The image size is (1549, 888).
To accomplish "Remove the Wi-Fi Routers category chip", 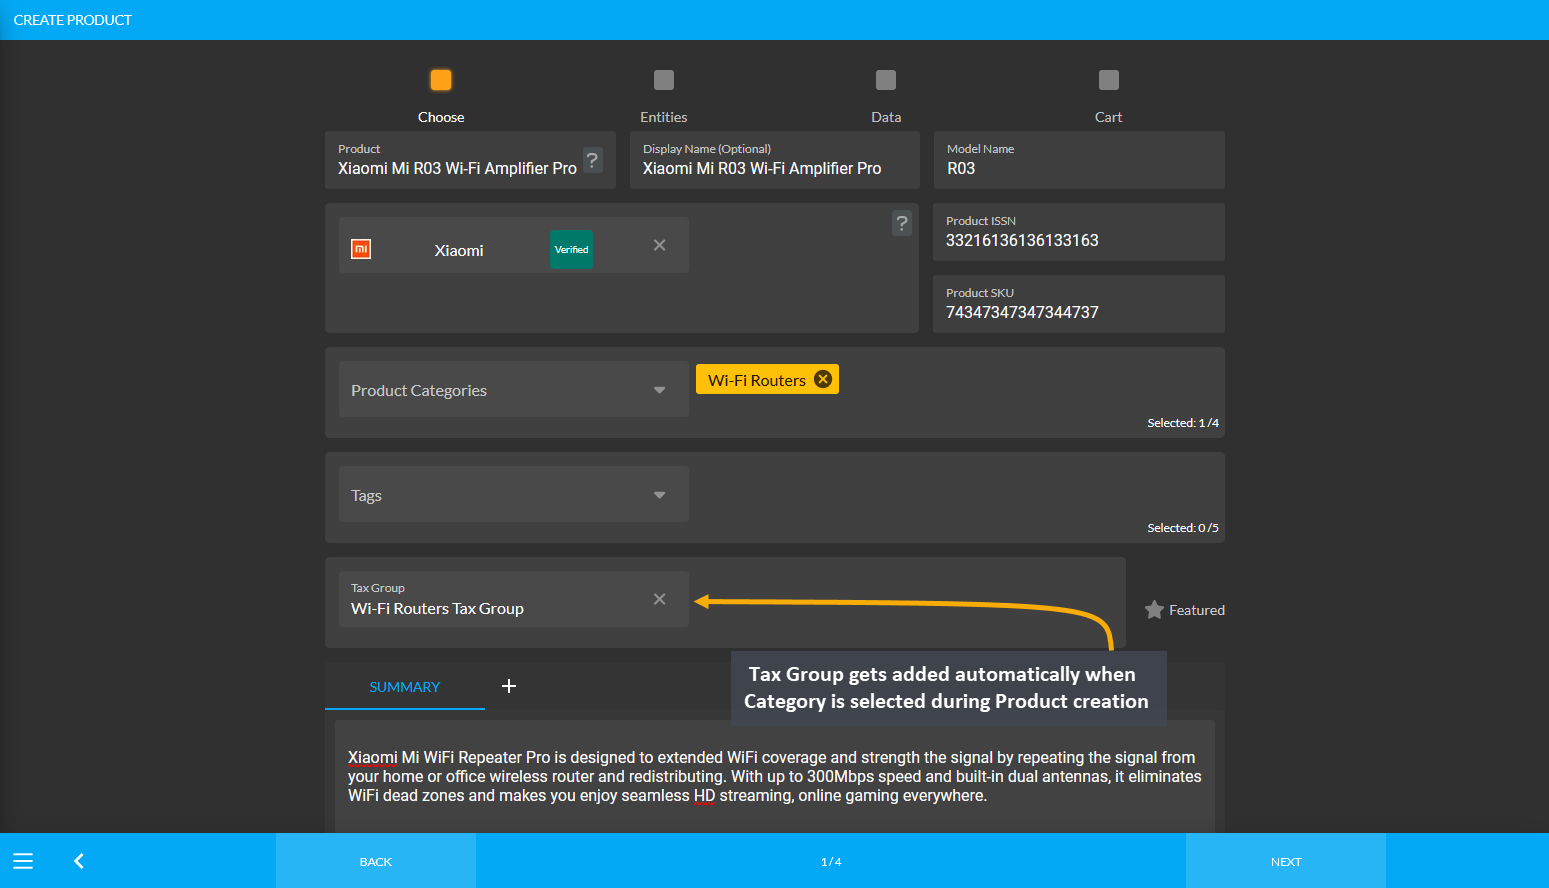I will tap(823, 379).
